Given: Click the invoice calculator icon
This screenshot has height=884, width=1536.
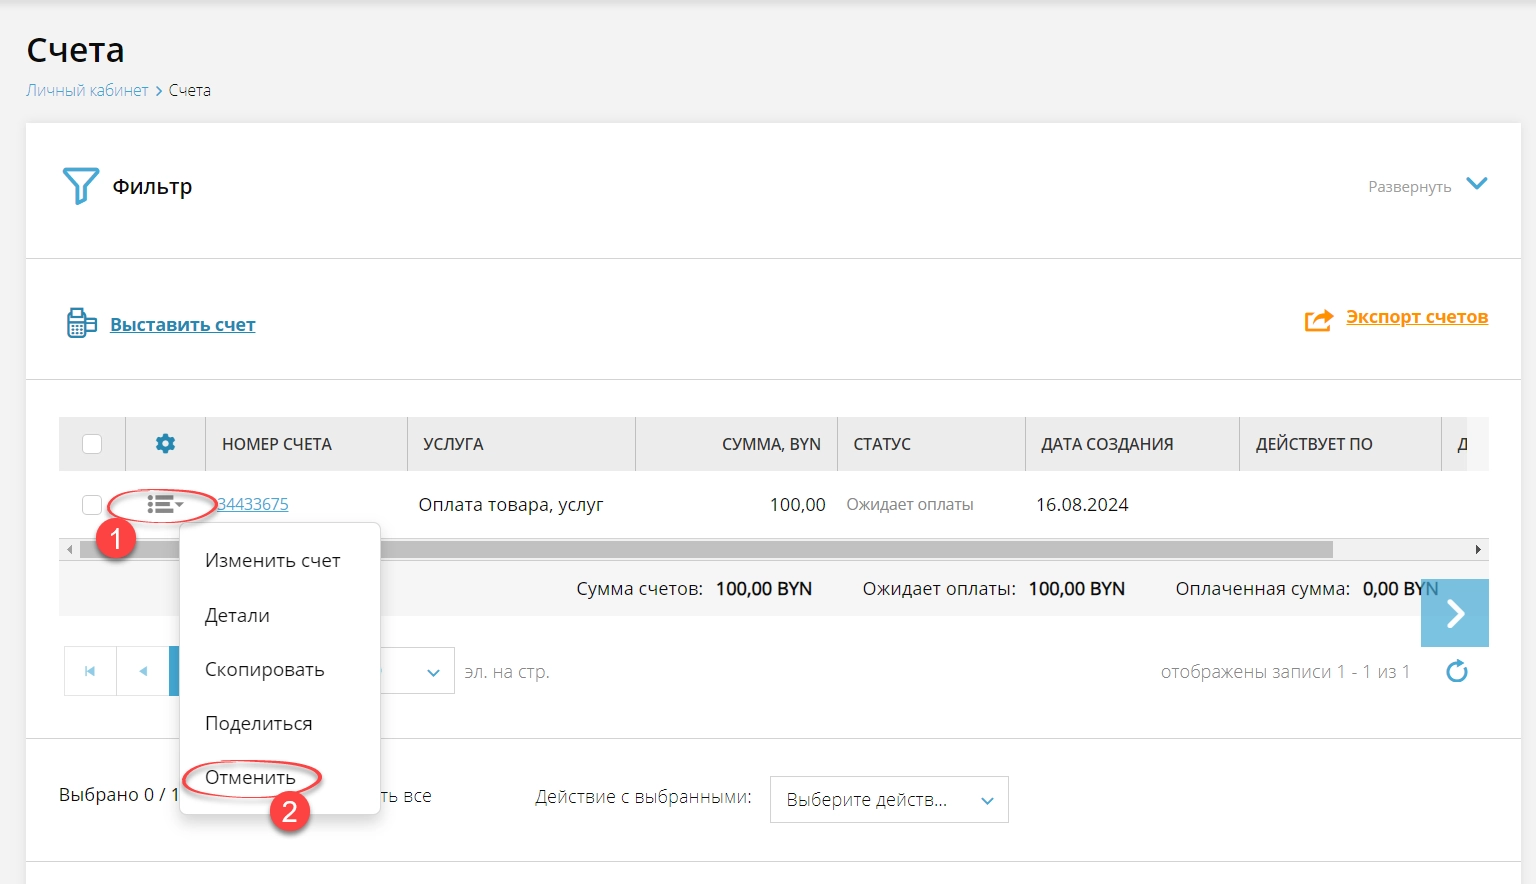Looking at the screenshot, I should [x=81, y=323].
